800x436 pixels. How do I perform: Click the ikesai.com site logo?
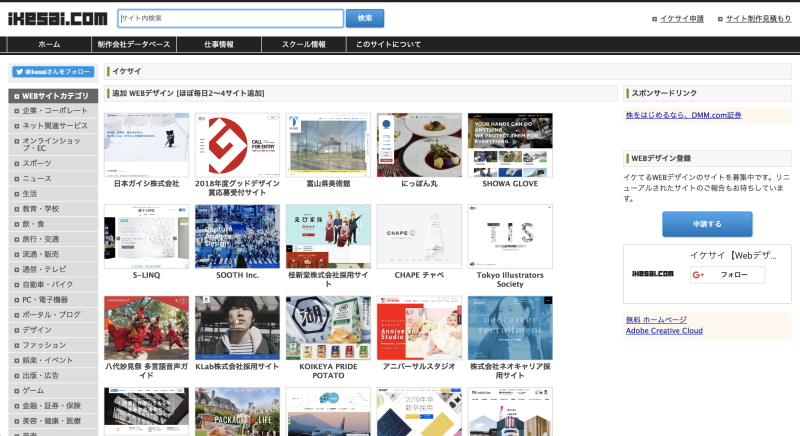(x=58, y=19)
